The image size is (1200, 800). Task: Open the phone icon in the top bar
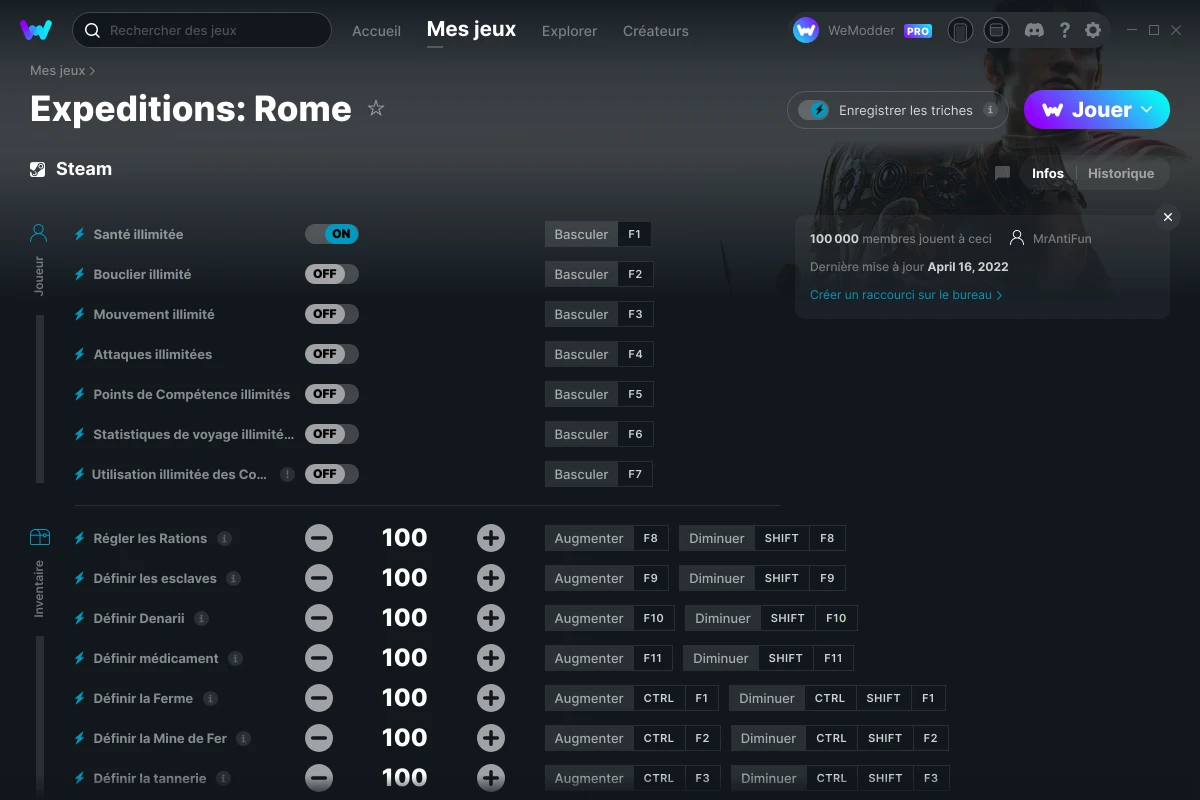coord(960,30)
